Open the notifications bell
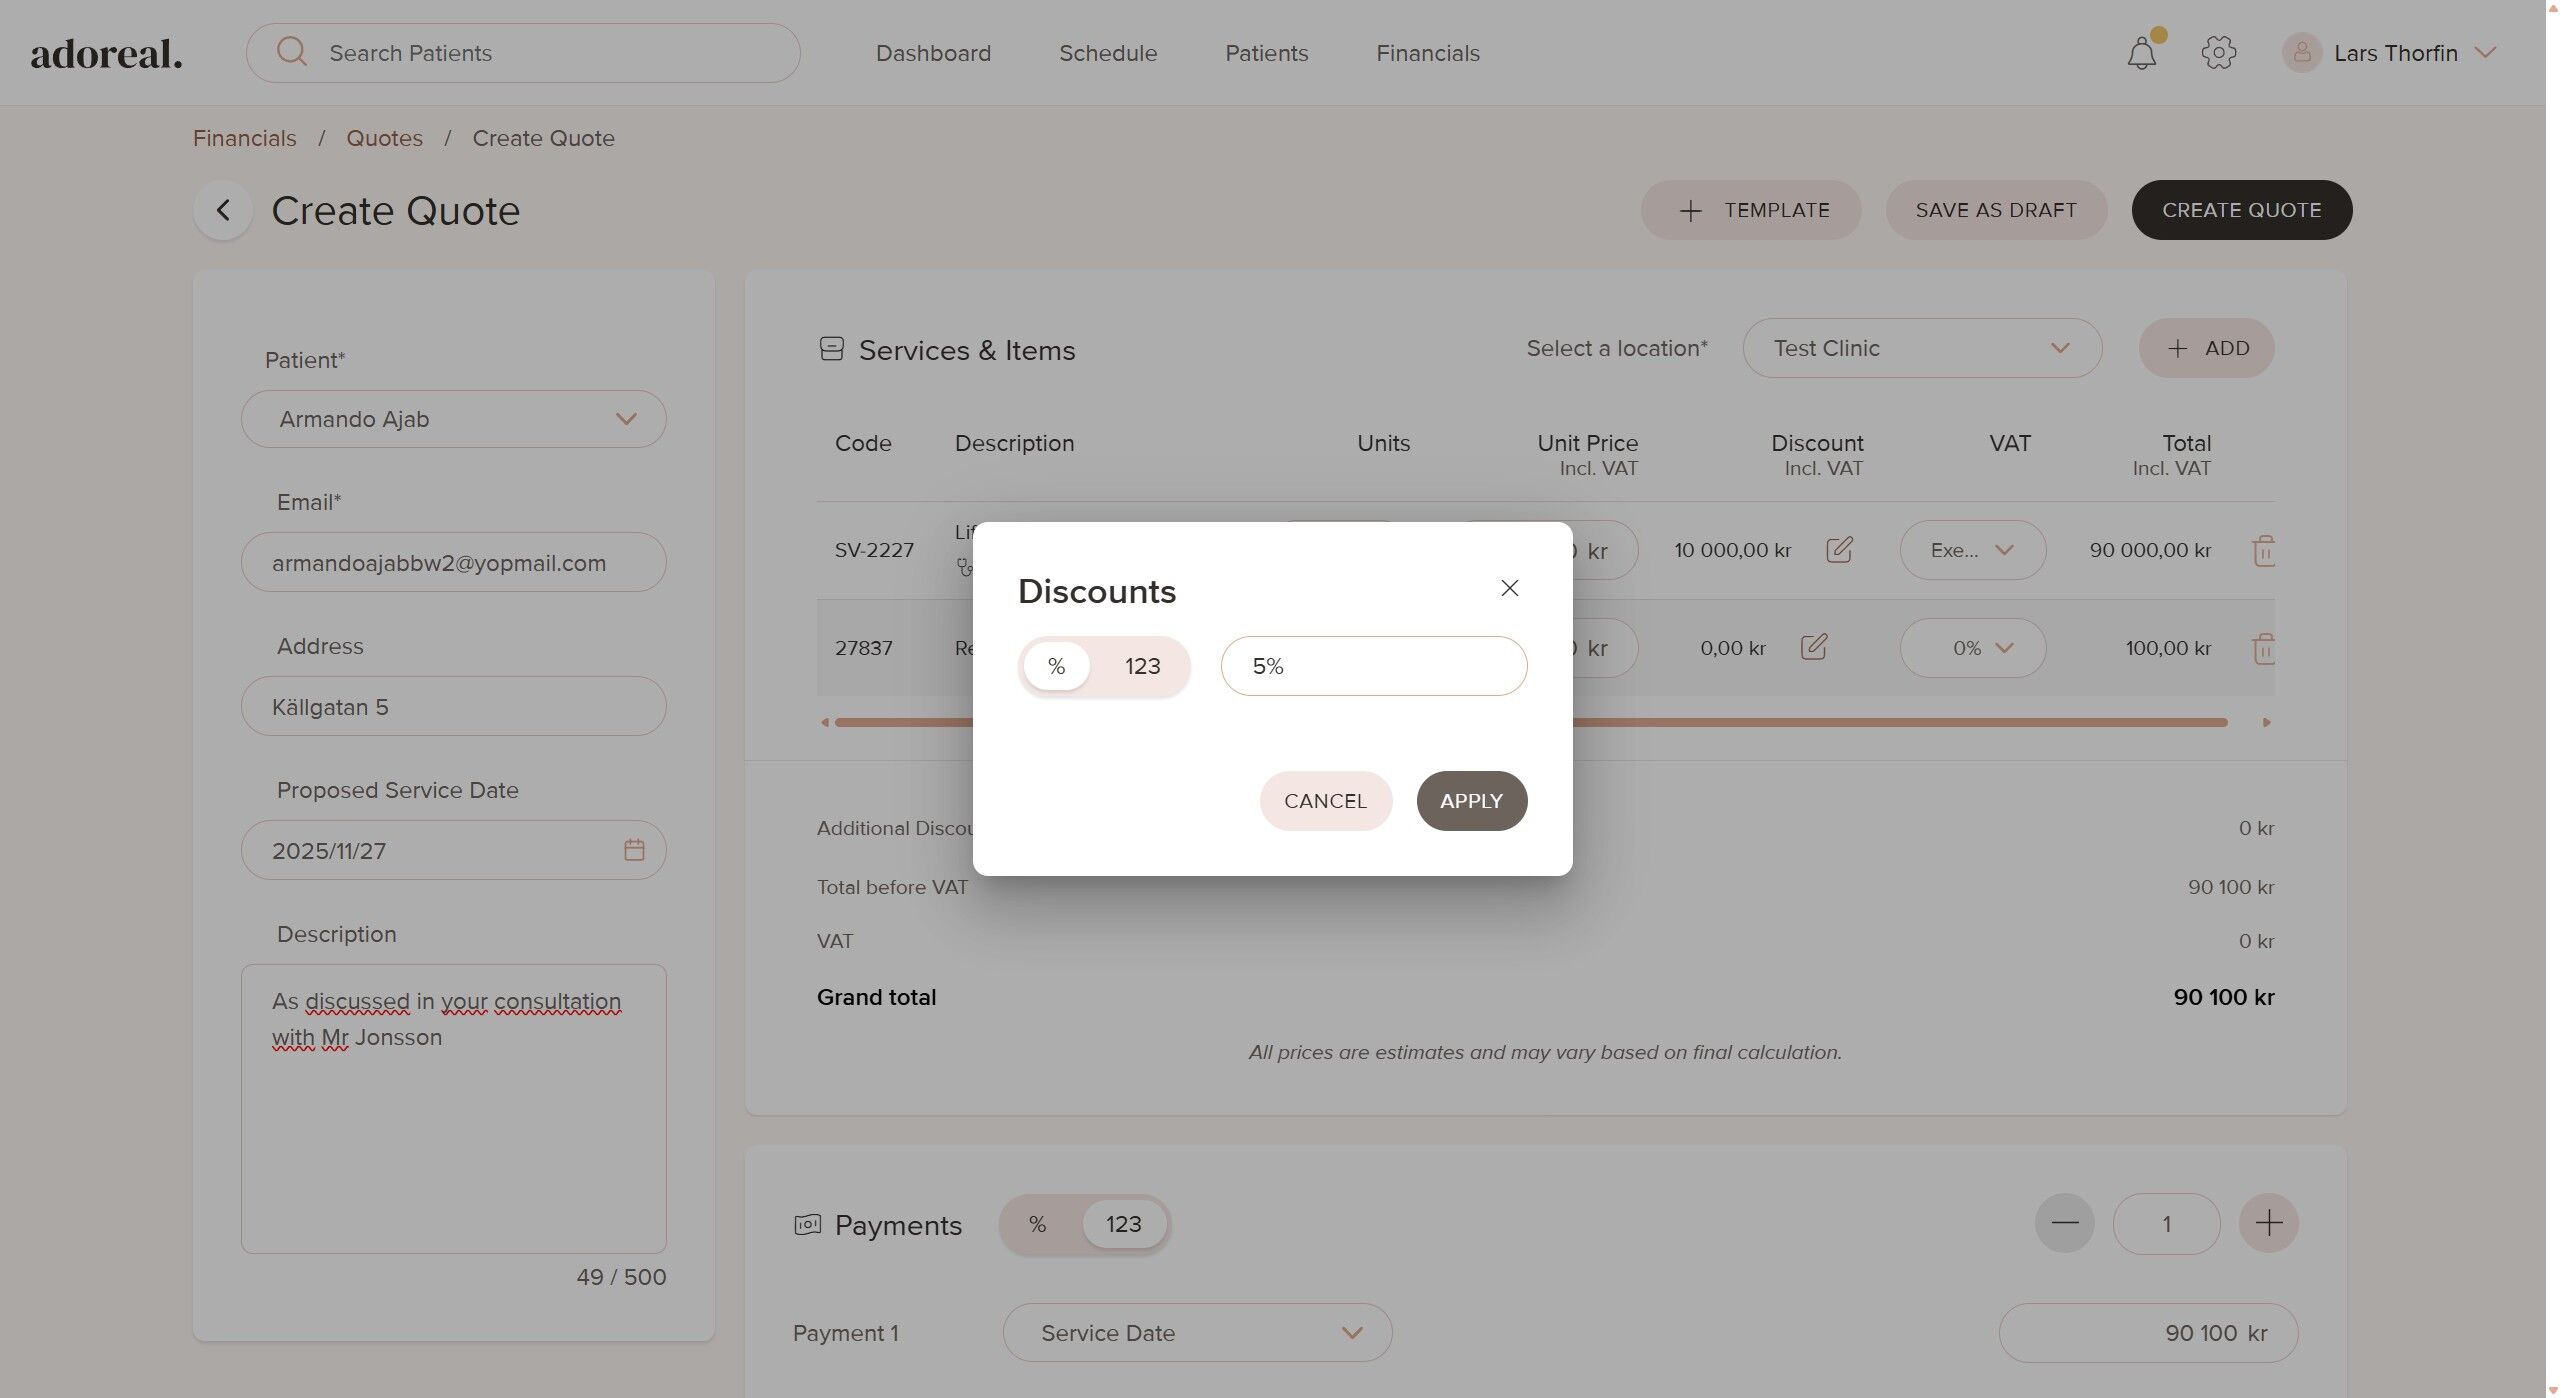2561x1398 pixels. coord(2141,53)
